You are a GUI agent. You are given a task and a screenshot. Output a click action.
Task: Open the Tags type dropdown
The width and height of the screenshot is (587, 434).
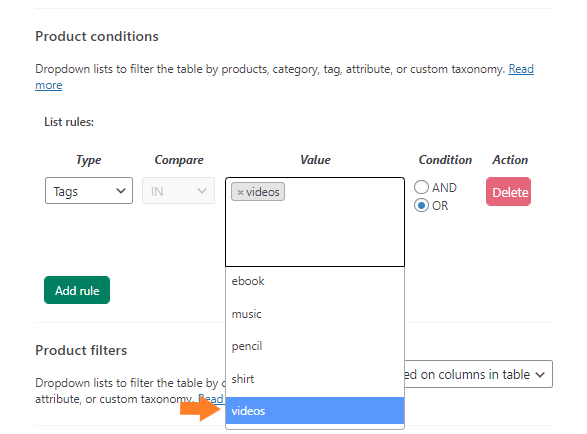coord(89,191)
